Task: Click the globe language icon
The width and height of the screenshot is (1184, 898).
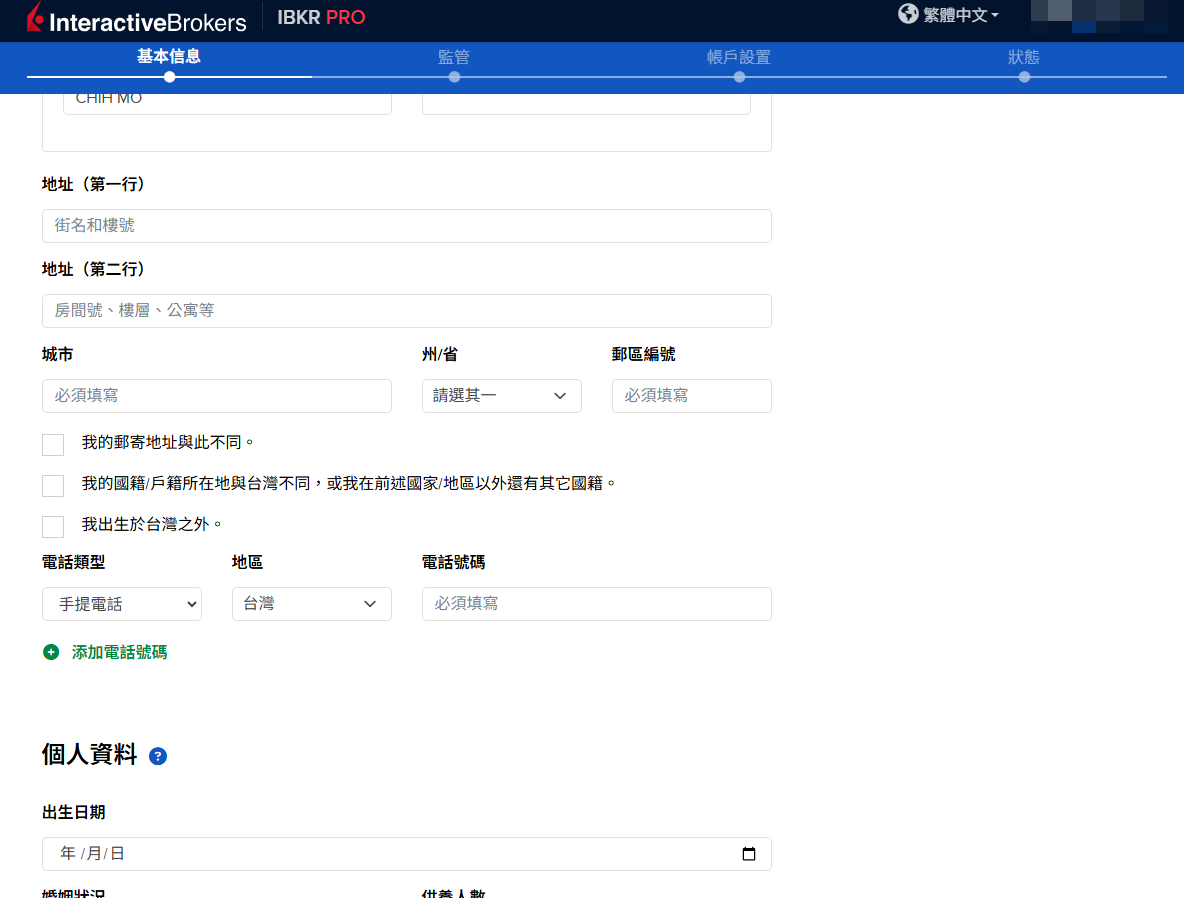Action: (x=908, y=14)
